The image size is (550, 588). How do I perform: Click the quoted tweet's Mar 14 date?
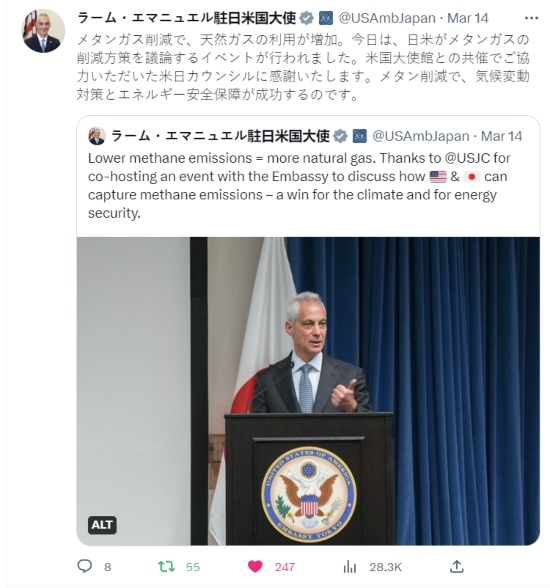[x=501, y=136]
